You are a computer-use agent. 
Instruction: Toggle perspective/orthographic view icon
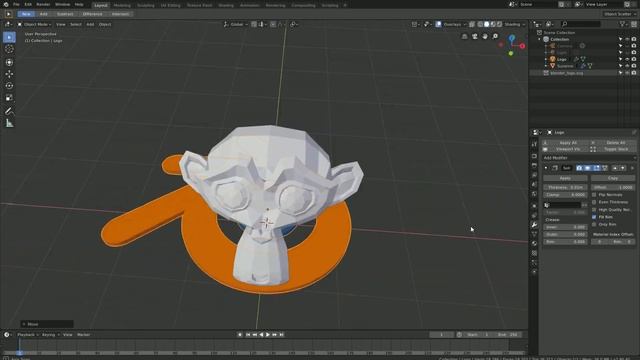464,36
